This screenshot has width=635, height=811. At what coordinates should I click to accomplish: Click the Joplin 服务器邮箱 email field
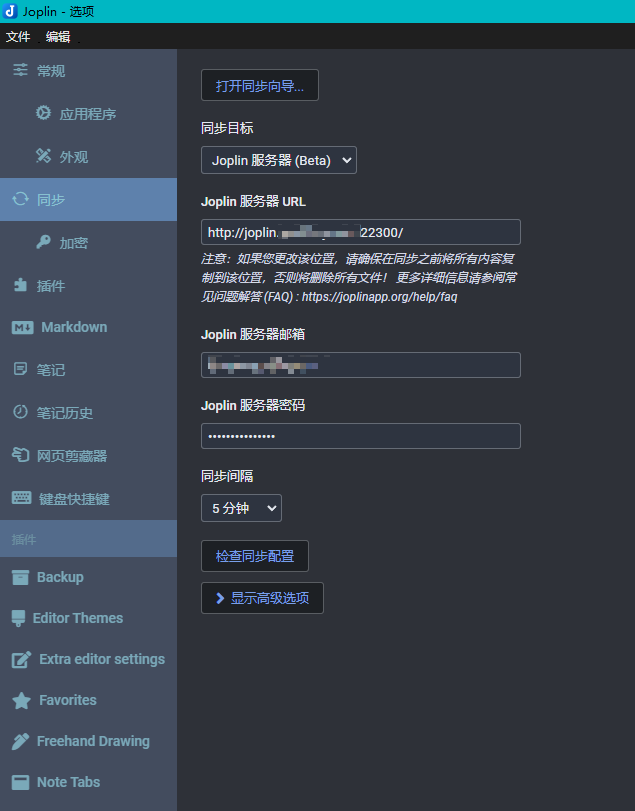[361, 365]
